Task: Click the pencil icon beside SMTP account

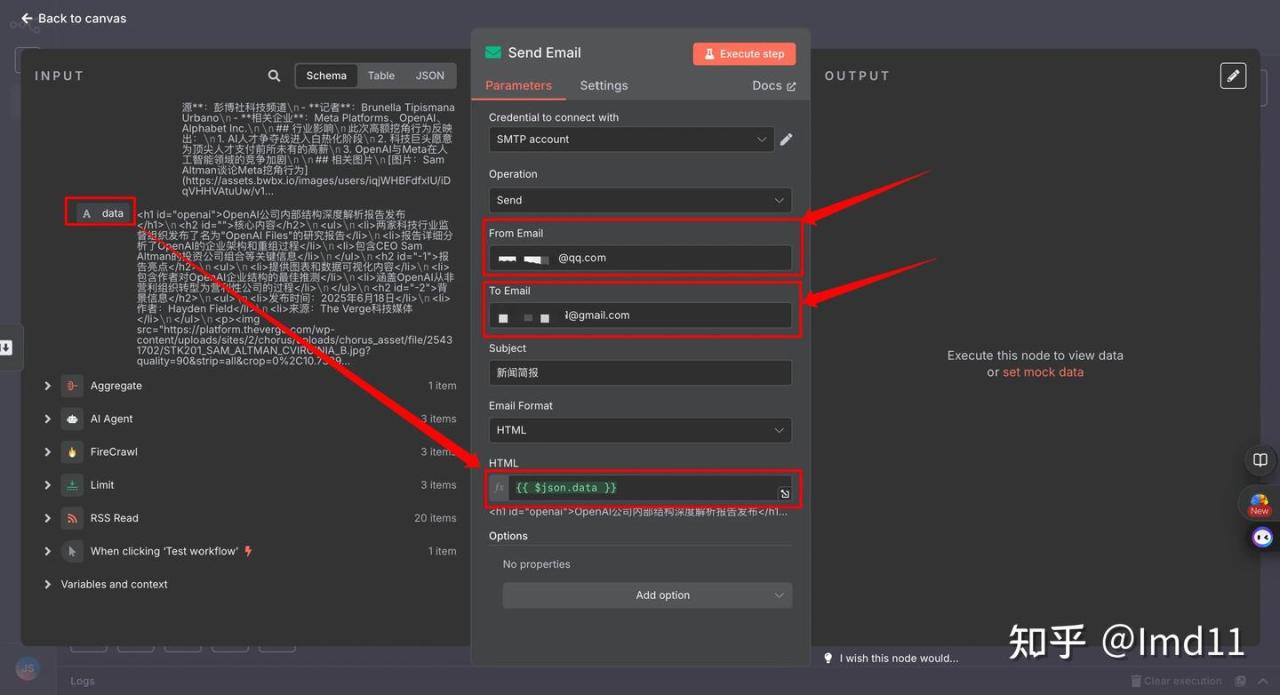Action: click(786, 140)
